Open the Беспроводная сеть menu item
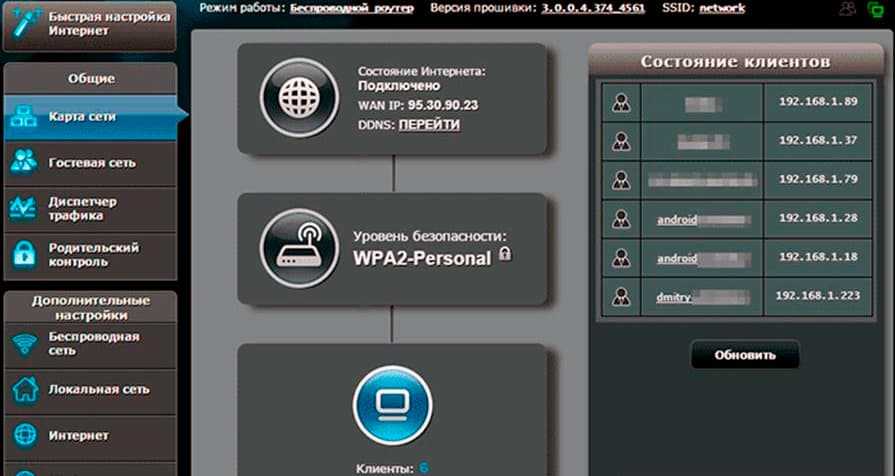 tap(90, 345)
